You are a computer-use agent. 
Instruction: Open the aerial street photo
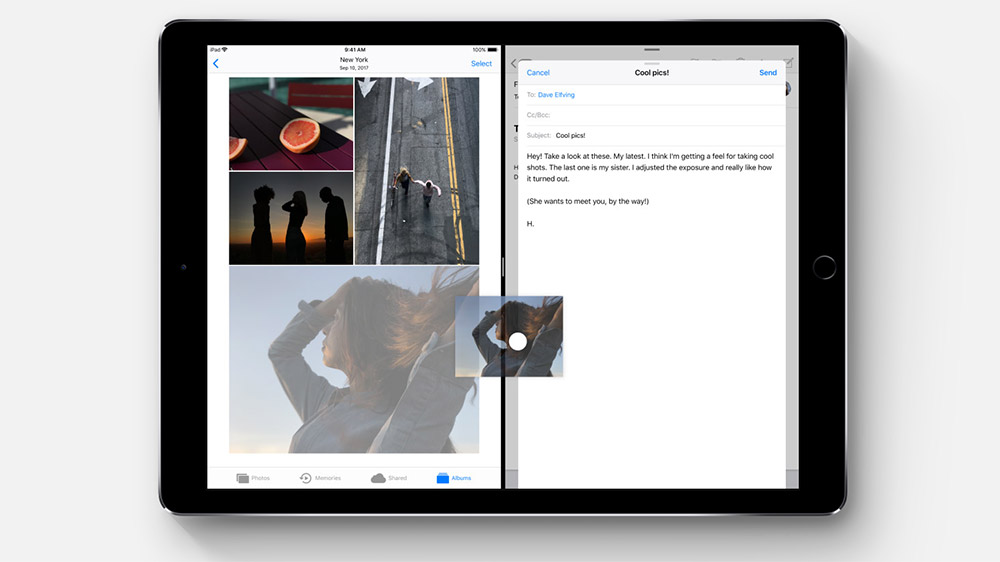(x=416, y=170)
